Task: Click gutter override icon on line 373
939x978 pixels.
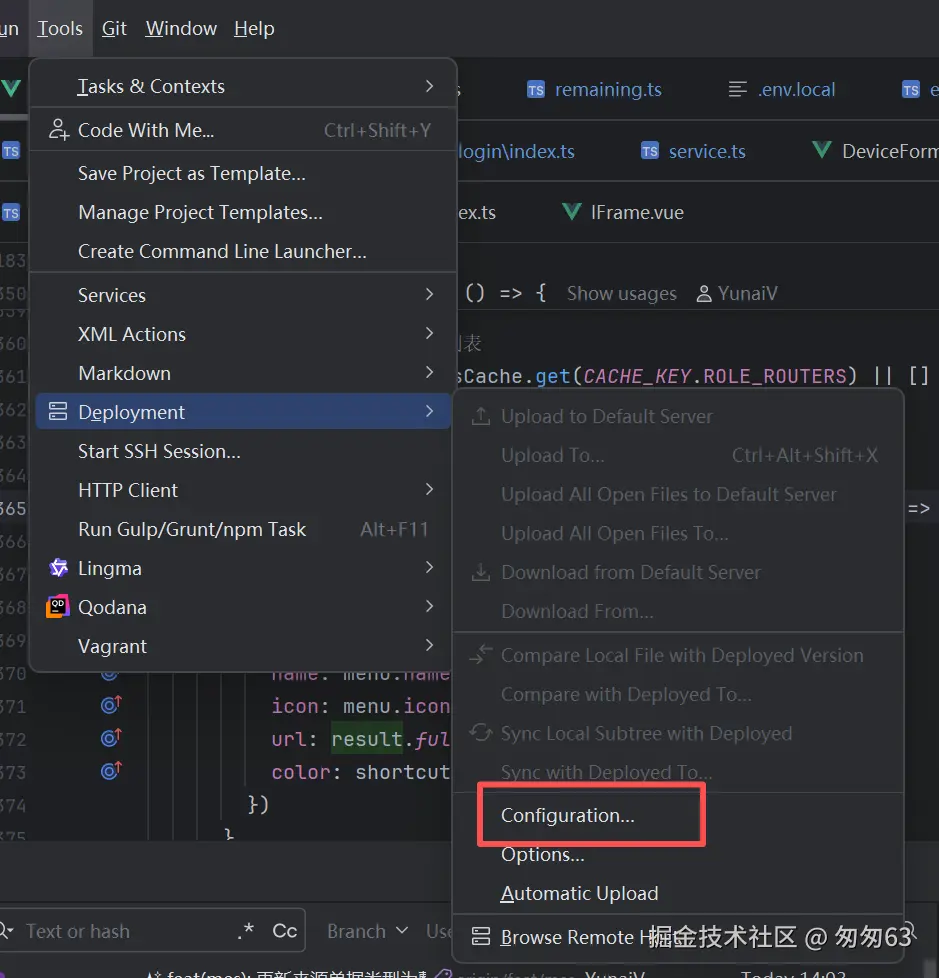Action: pyautogui.click(x=111, y=771)
